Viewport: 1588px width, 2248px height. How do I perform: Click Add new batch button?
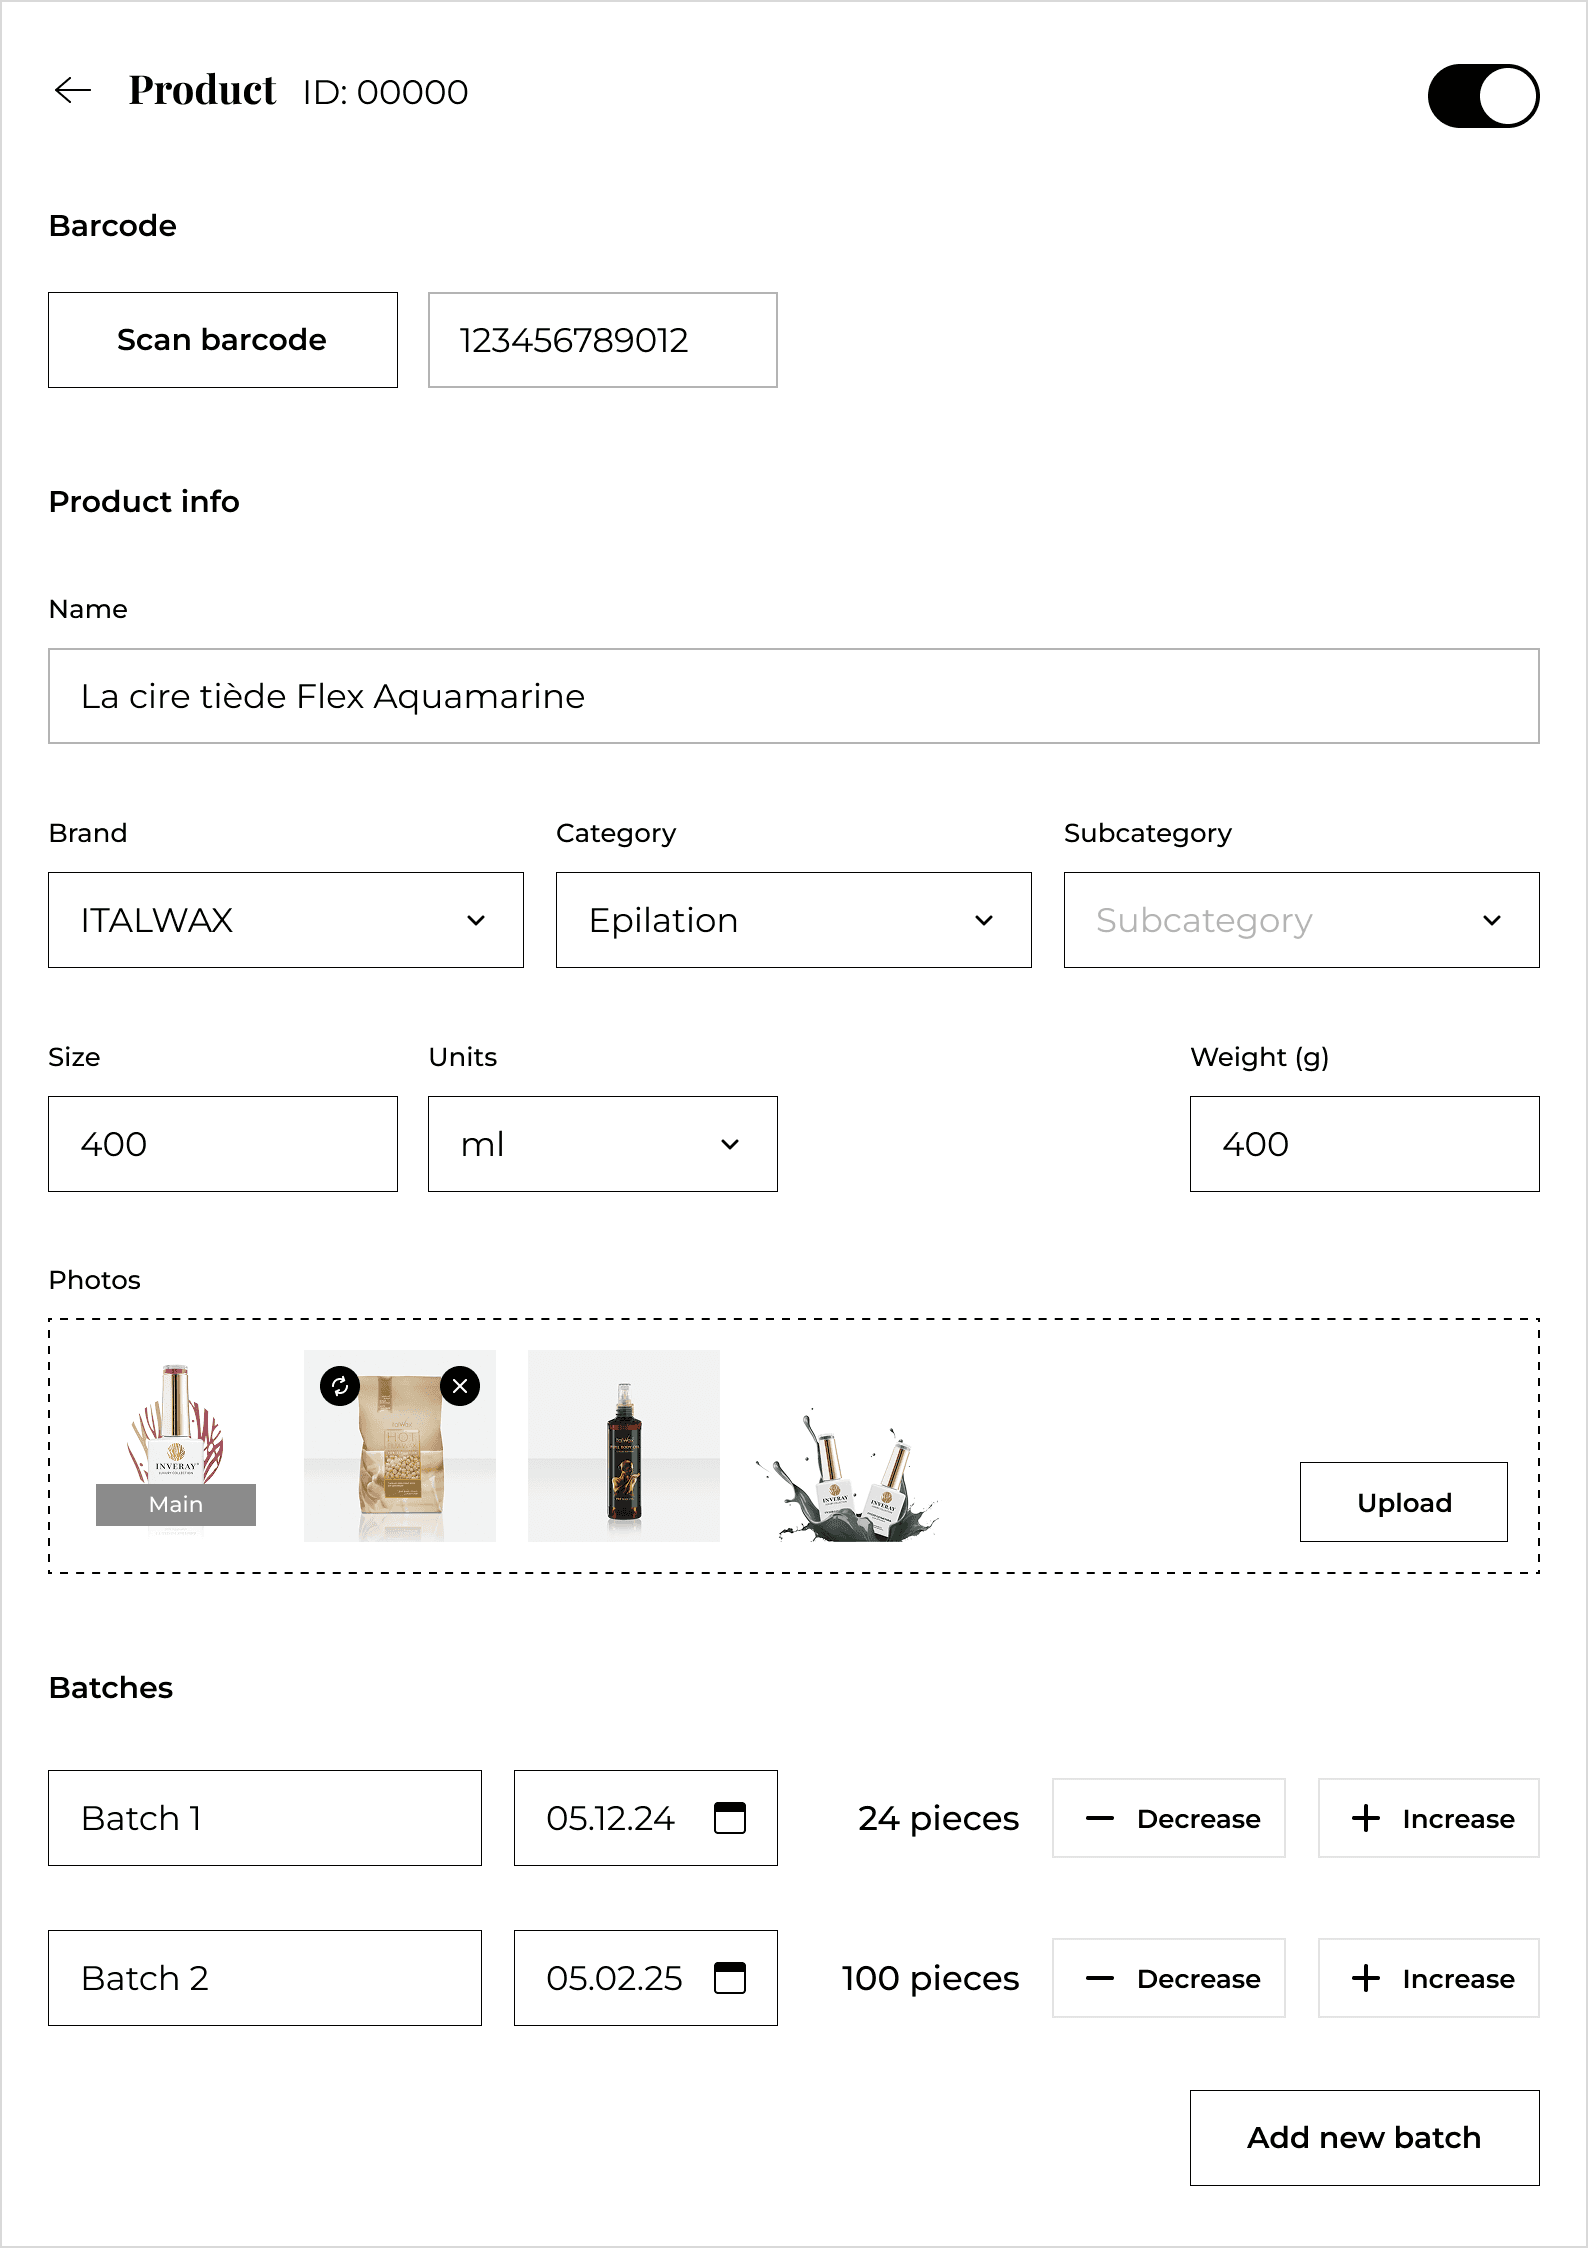[x=1364, y=2138]
